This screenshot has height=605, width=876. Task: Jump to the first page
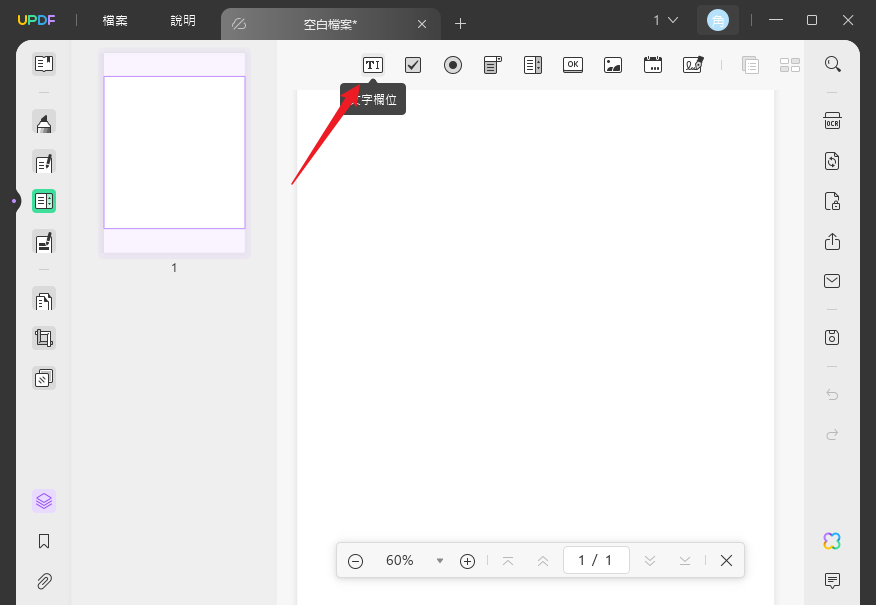(x=508, y=561)
